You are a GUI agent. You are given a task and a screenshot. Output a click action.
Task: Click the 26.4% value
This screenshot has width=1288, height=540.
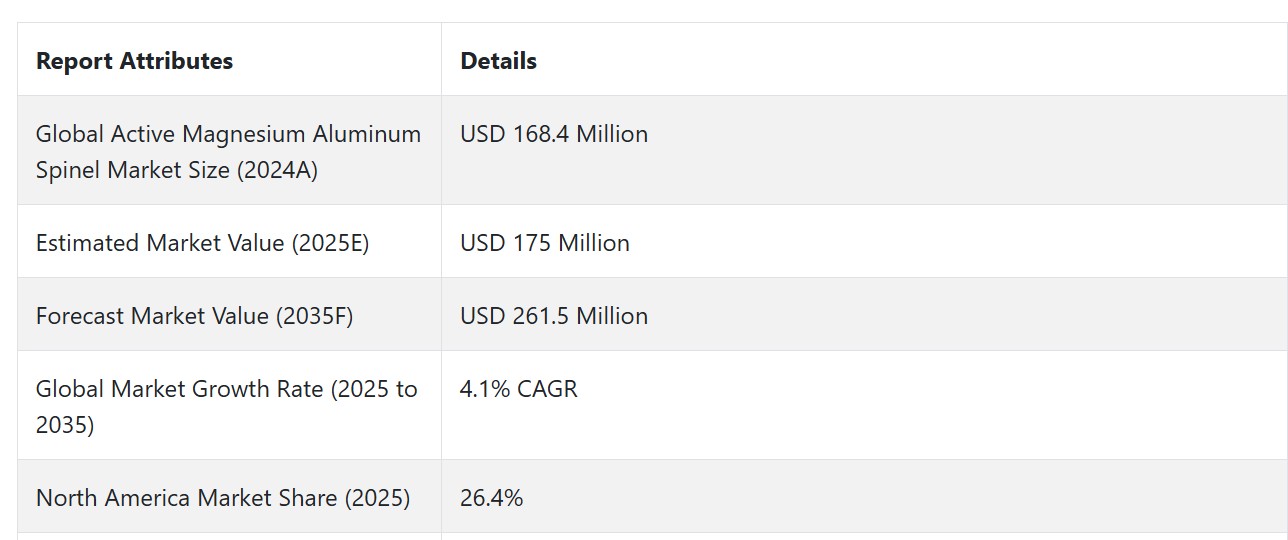click(x=491, y=498)
